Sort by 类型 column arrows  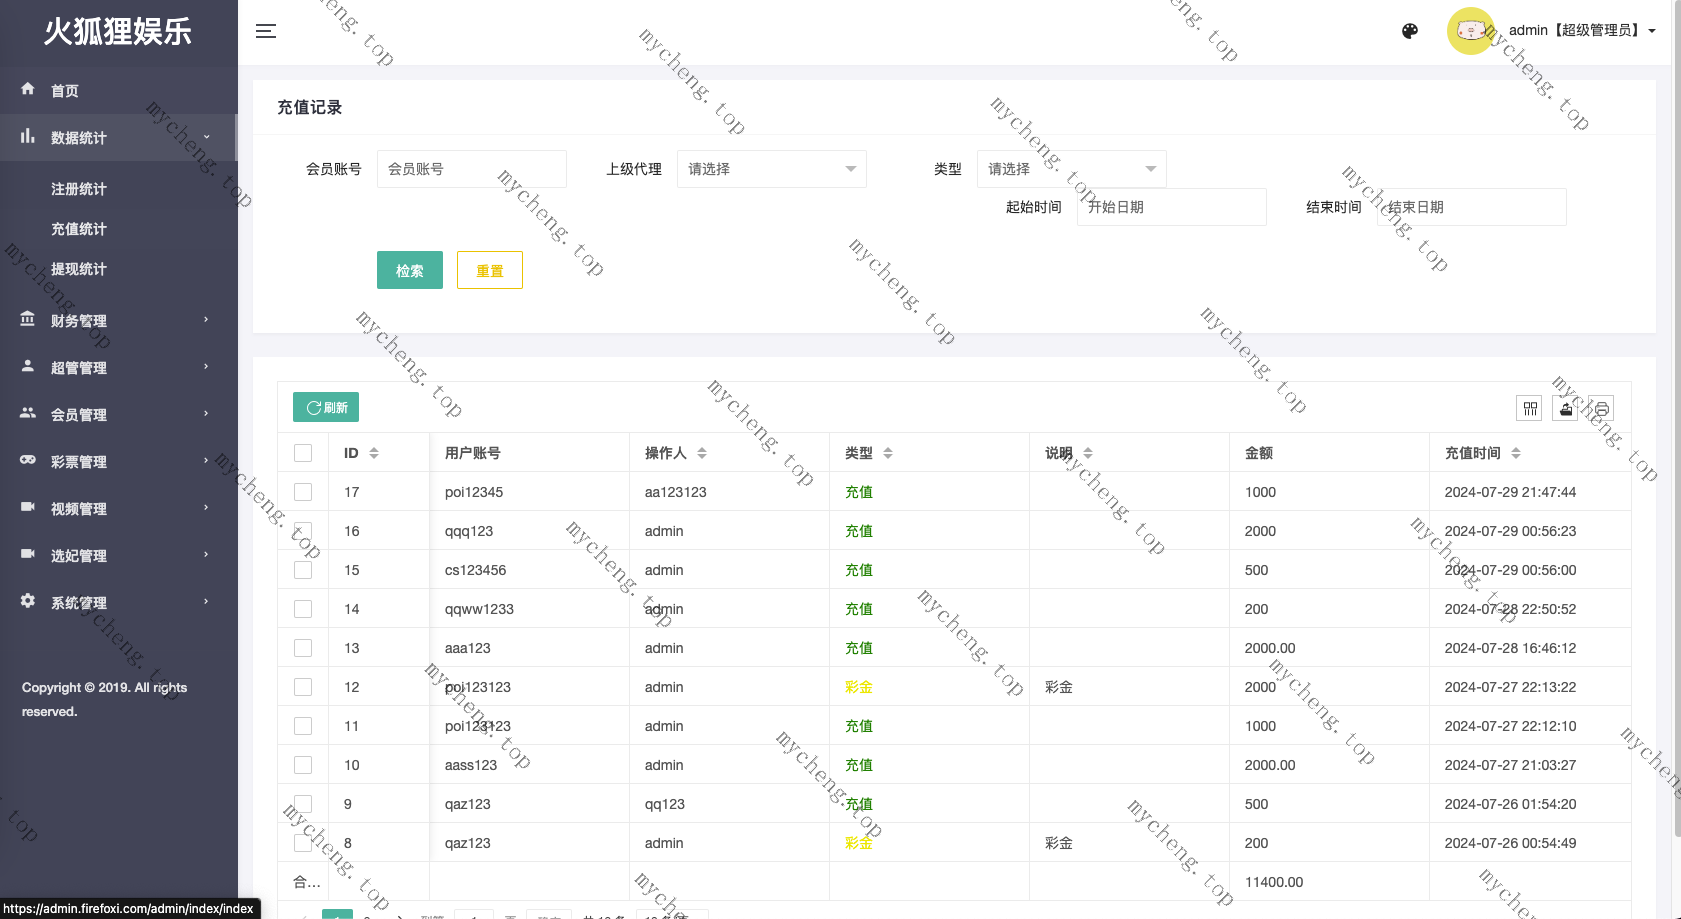(888, 453)
